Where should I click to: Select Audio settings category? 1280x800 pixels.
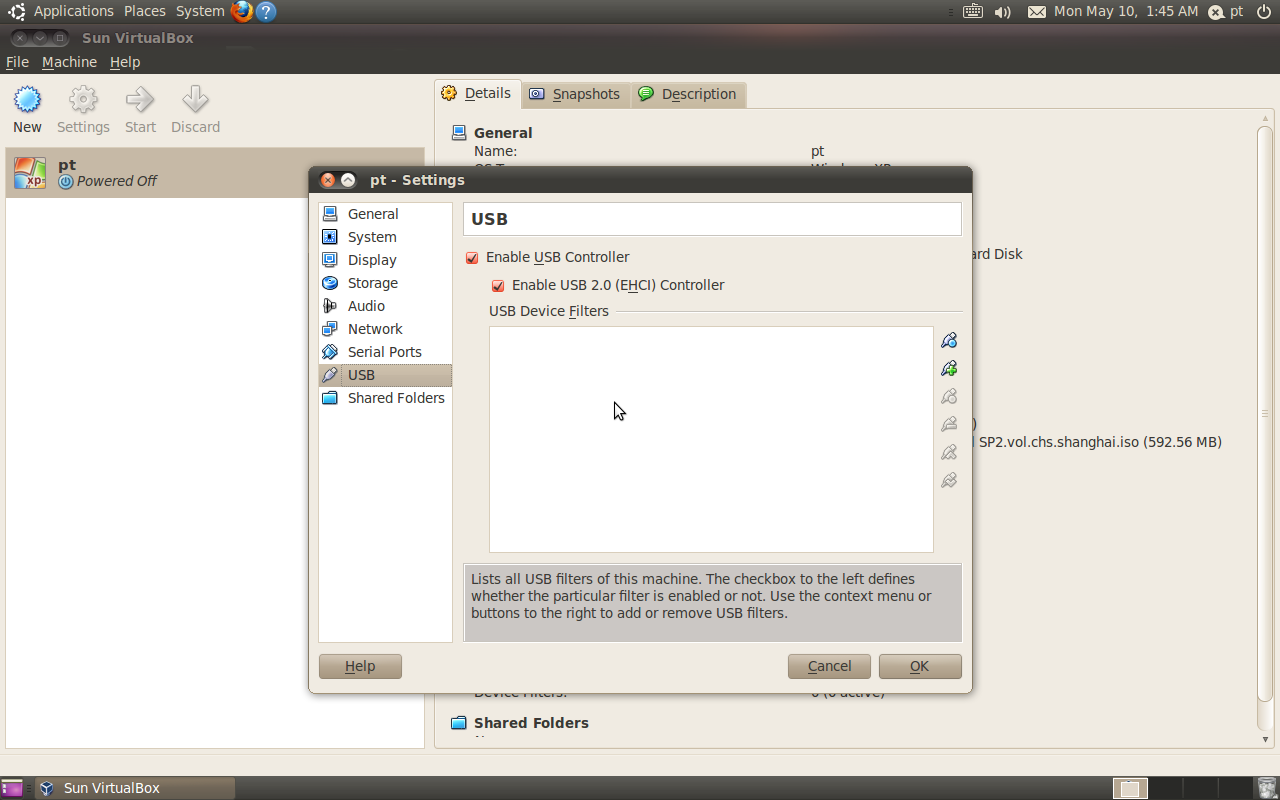[x=385, y=306]
